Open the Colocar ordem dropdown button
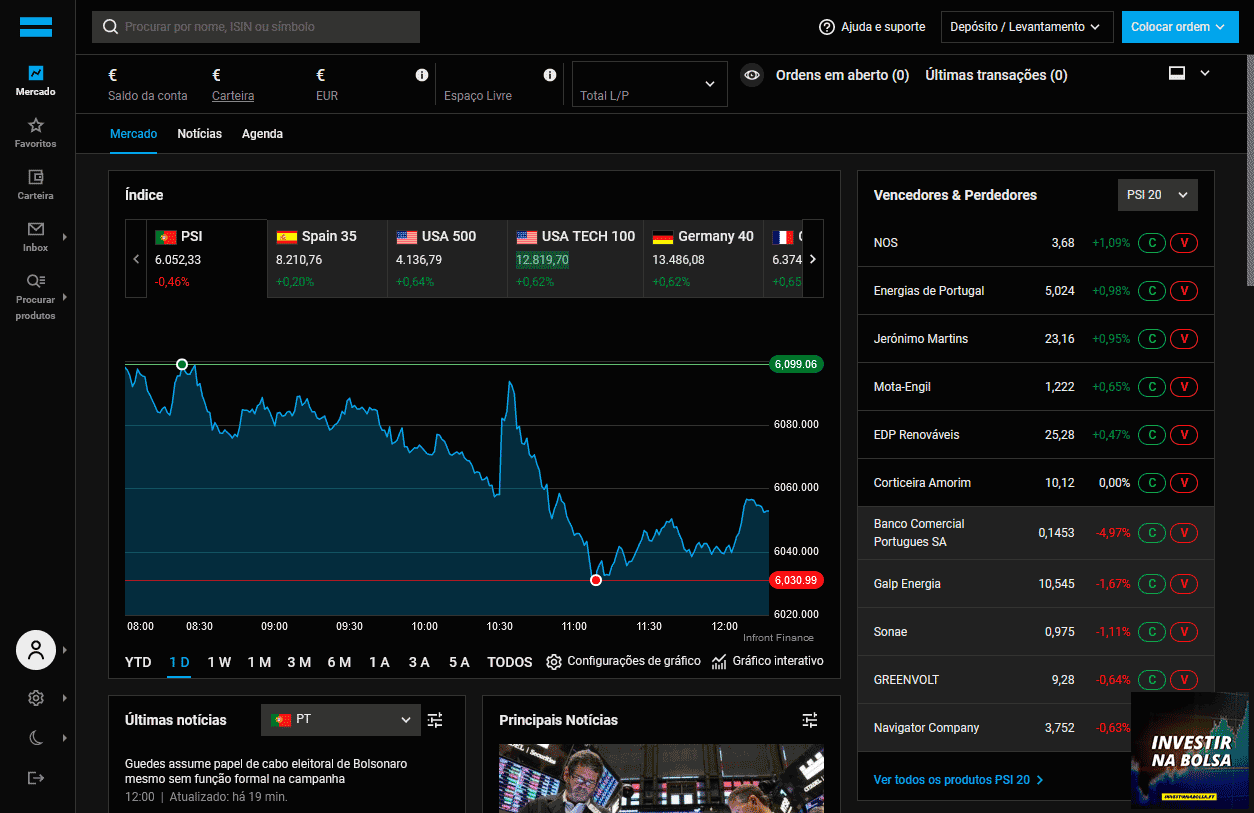1254x813 pixels. (1179, 27)
